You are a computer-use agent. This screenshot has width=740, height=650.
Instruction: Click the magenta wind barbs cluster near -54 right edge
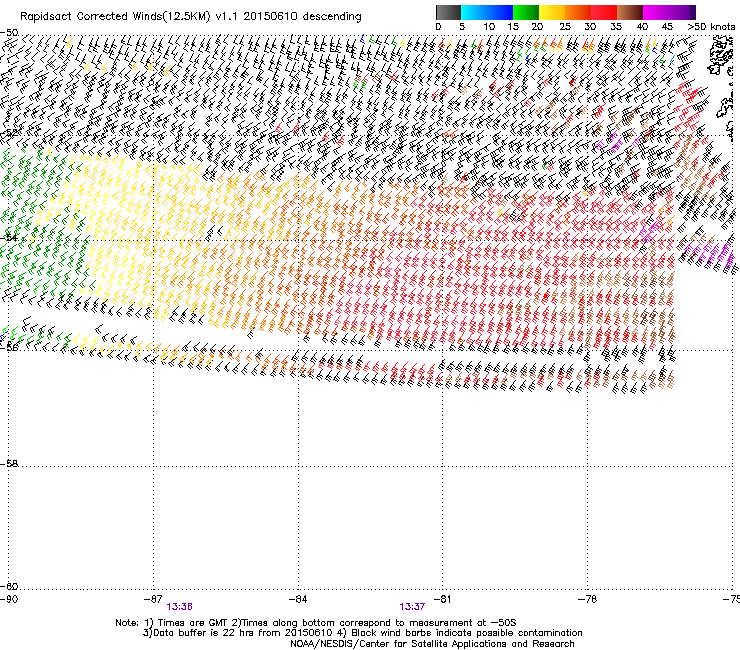pyautogui.click(x=708, y=255)
